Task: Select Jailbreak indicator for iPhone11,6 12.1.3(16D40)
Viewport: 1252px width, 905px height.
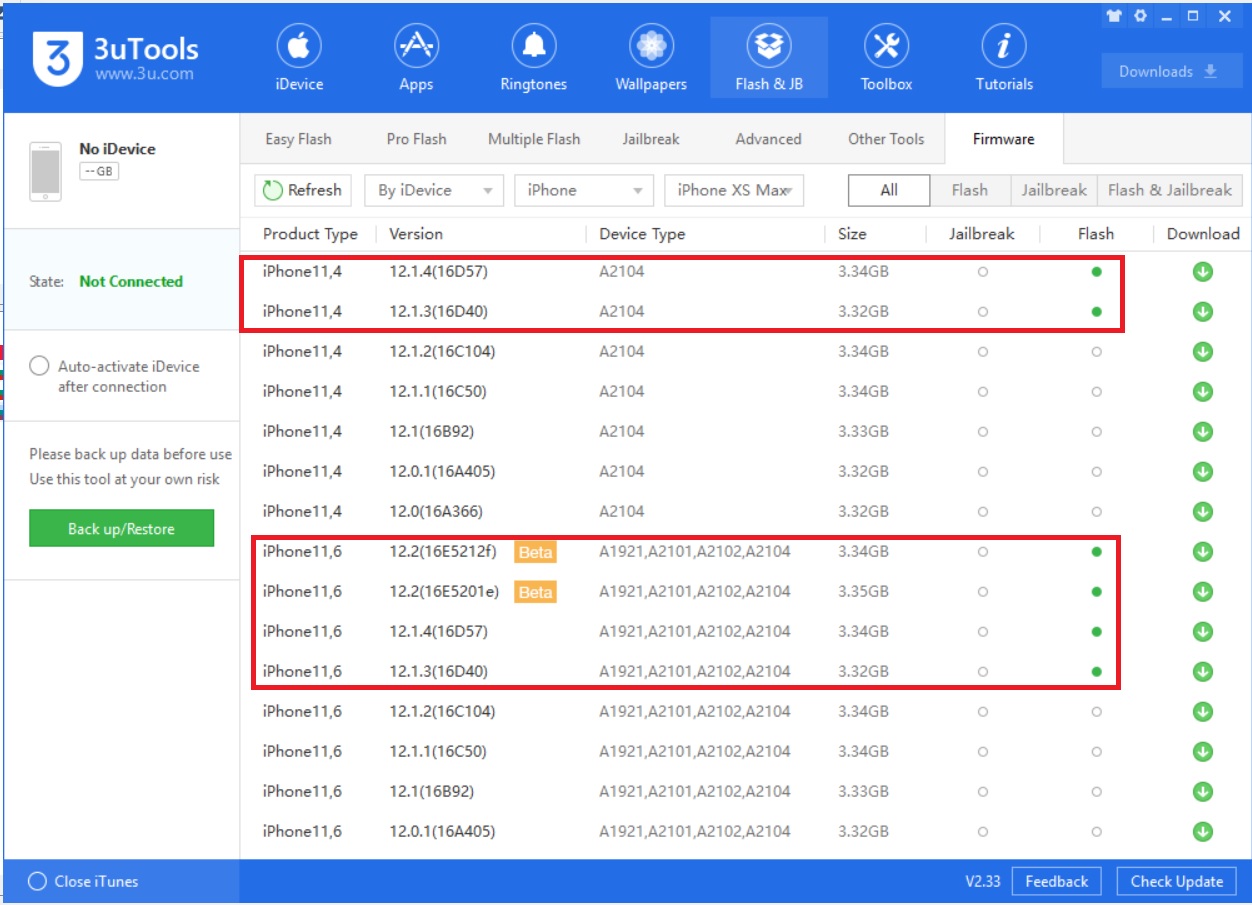Action: click(x=983, y=671)
